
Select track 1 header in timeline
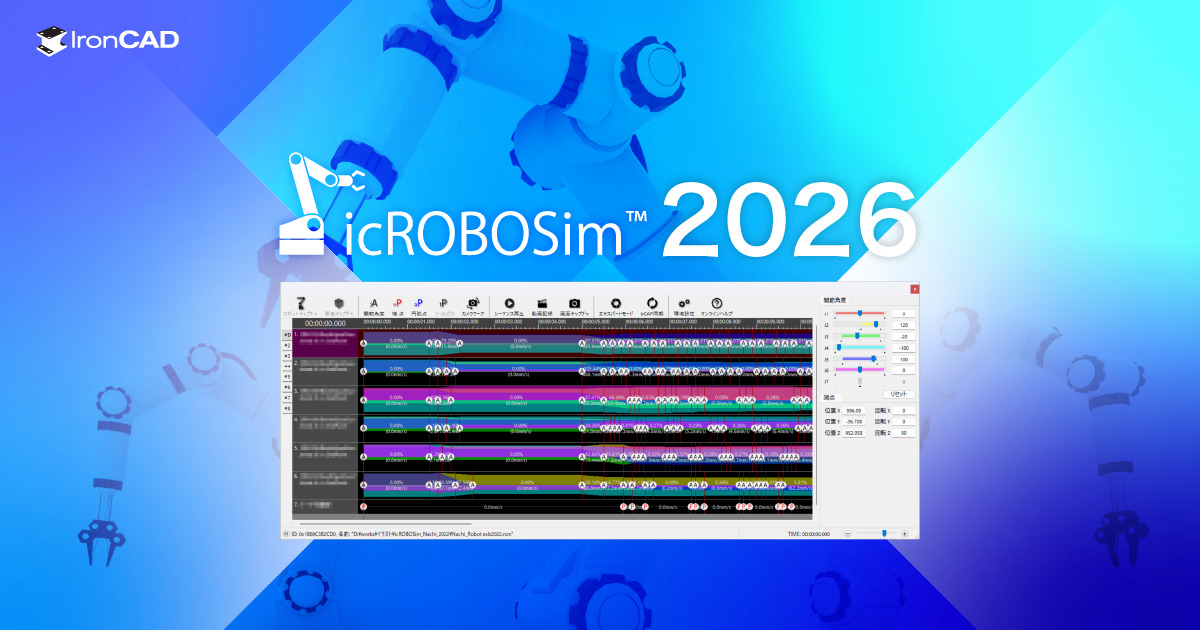[x=325, y=343]
